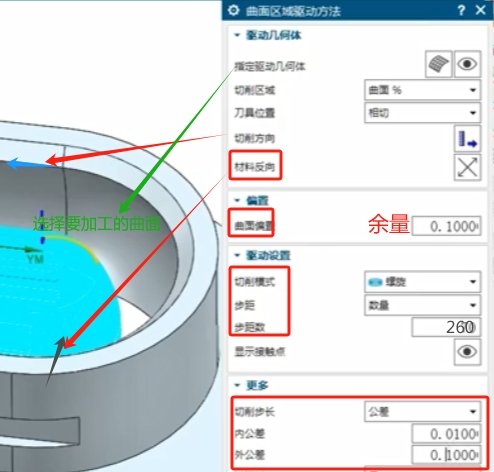This screenshot has height=472, width=494.
Task: Show drive geometry with eye icon
Action: pyautogui.click(x=467, y=64)
